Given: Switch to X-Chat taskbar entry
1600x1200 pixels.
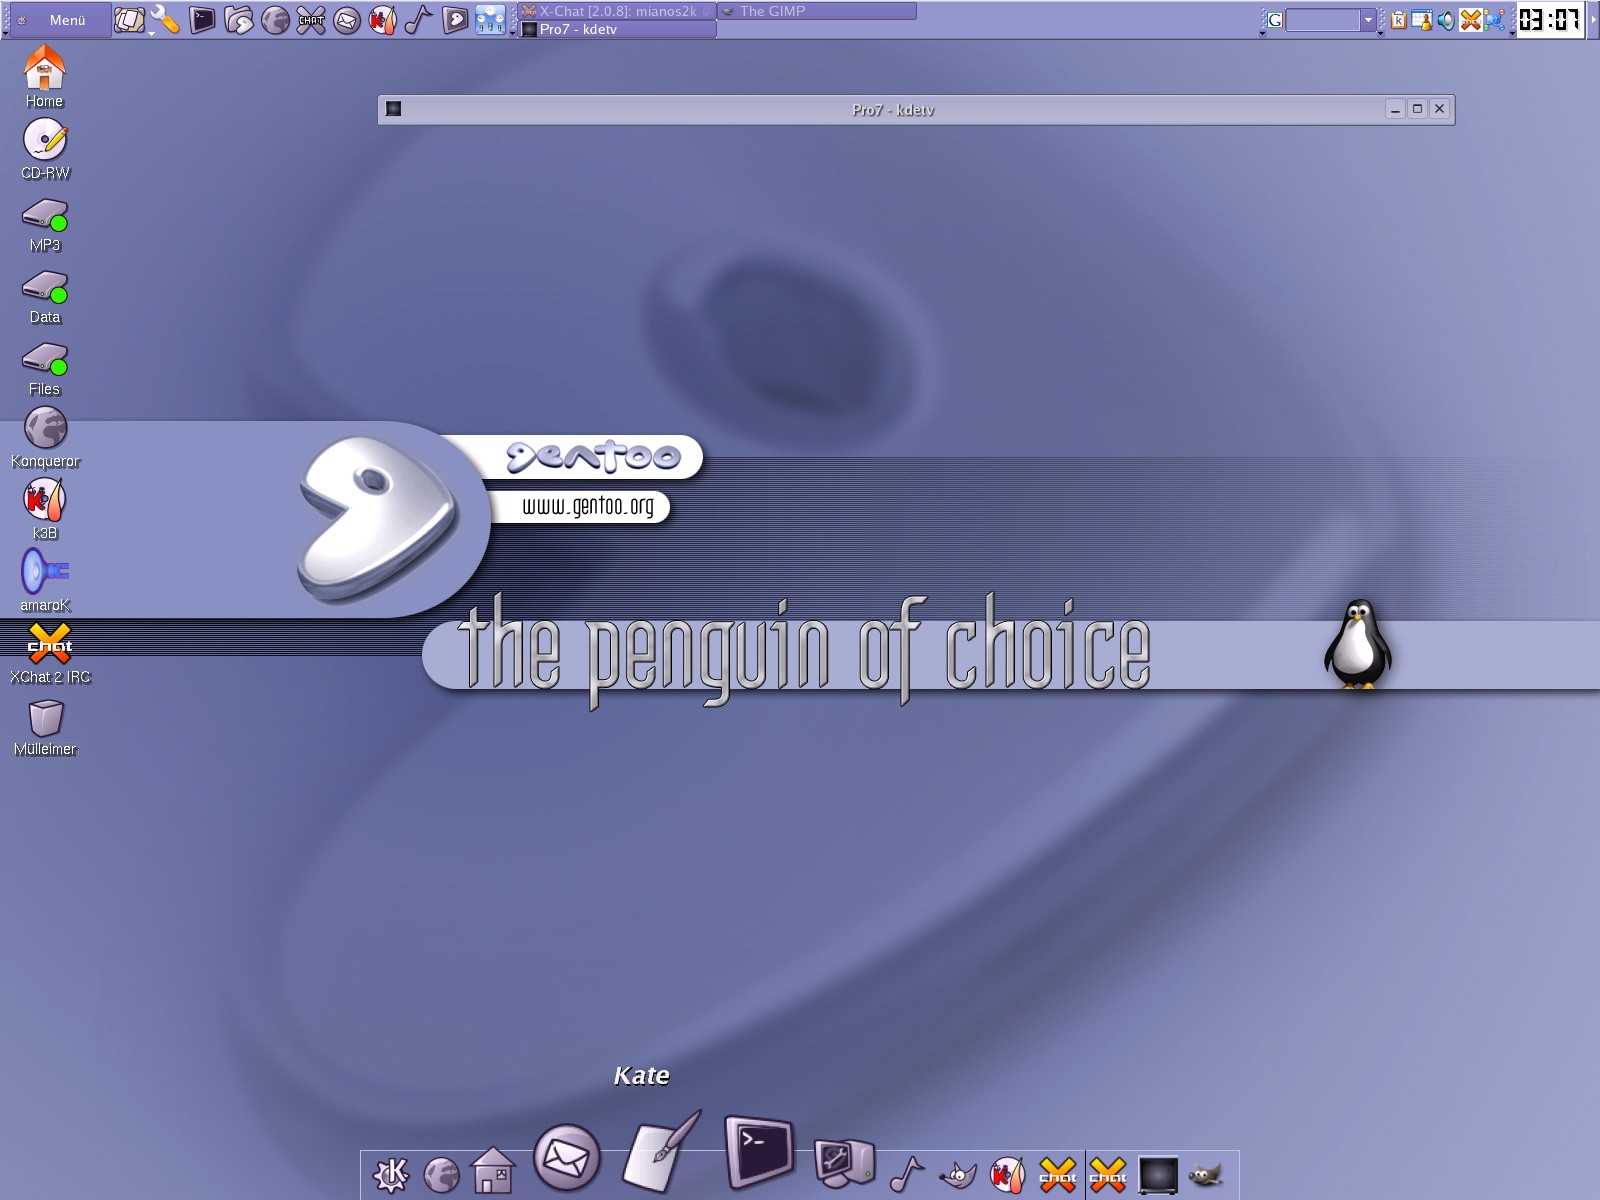Looking at the screenshot, I should (617, 11).
